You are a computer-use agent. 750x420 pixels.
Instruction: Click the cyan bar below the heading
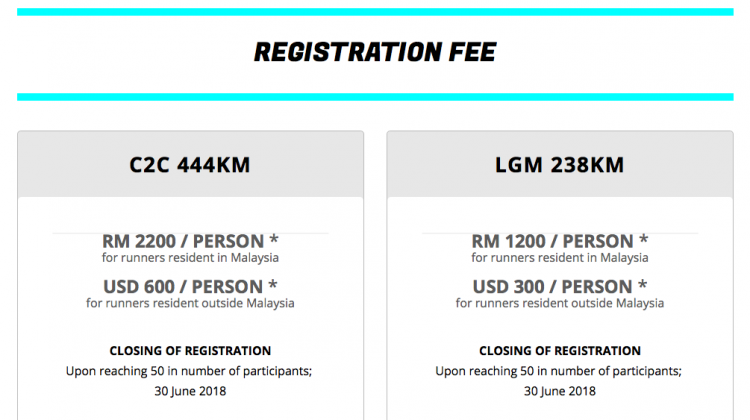375,97
